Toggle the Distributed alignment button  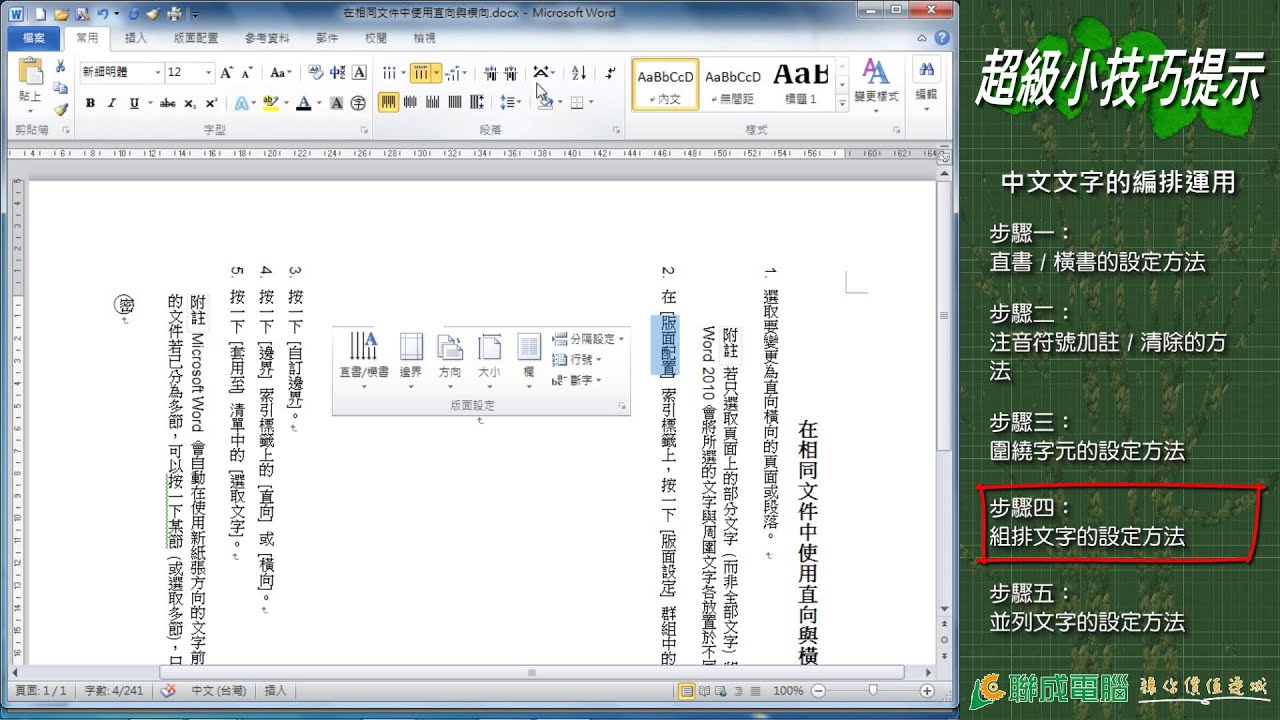477,102
